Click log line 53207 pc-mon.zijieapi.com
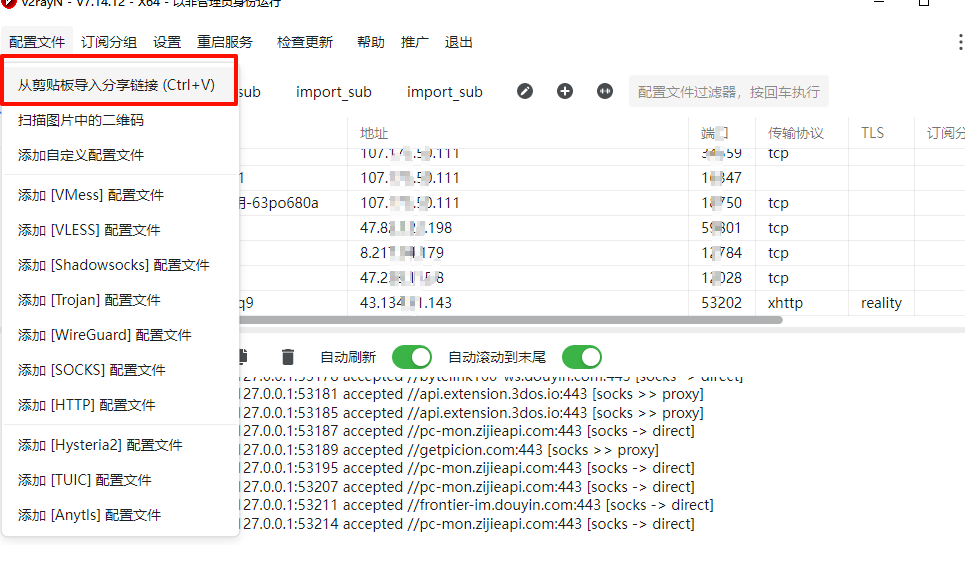 pyautogui.click(x=468, y=487)
